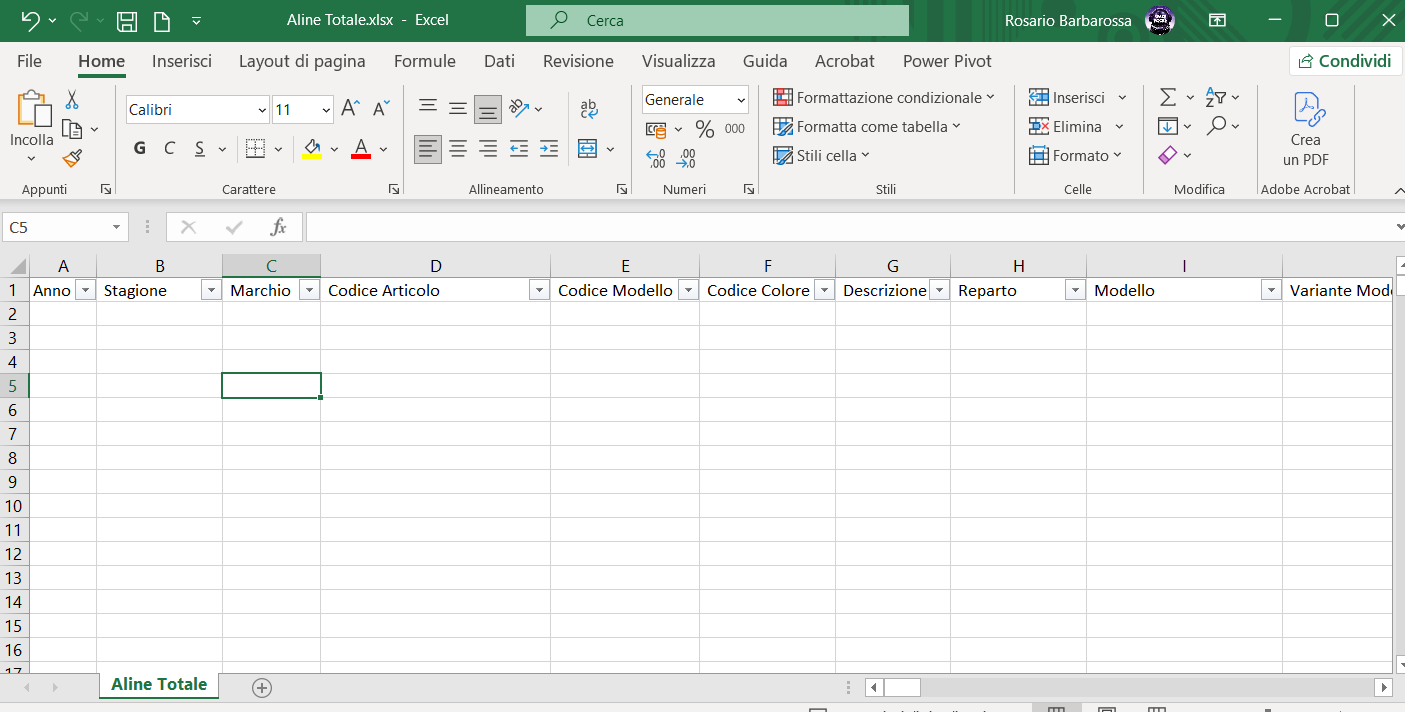
Task: Toggle italic formatting with the C button
Action: click(170, 149)
